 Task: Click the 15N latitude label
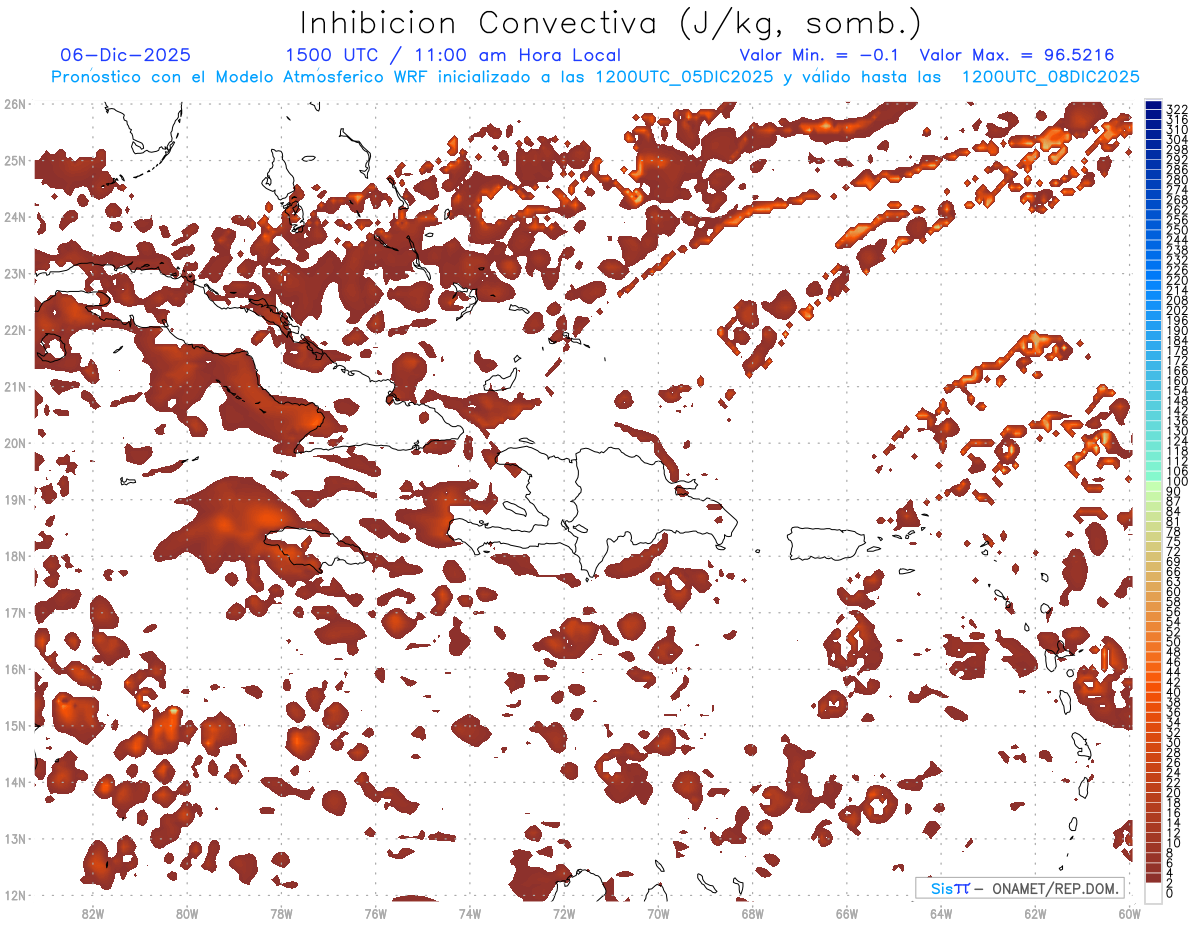pyautogui.click(x=14, y=725)
